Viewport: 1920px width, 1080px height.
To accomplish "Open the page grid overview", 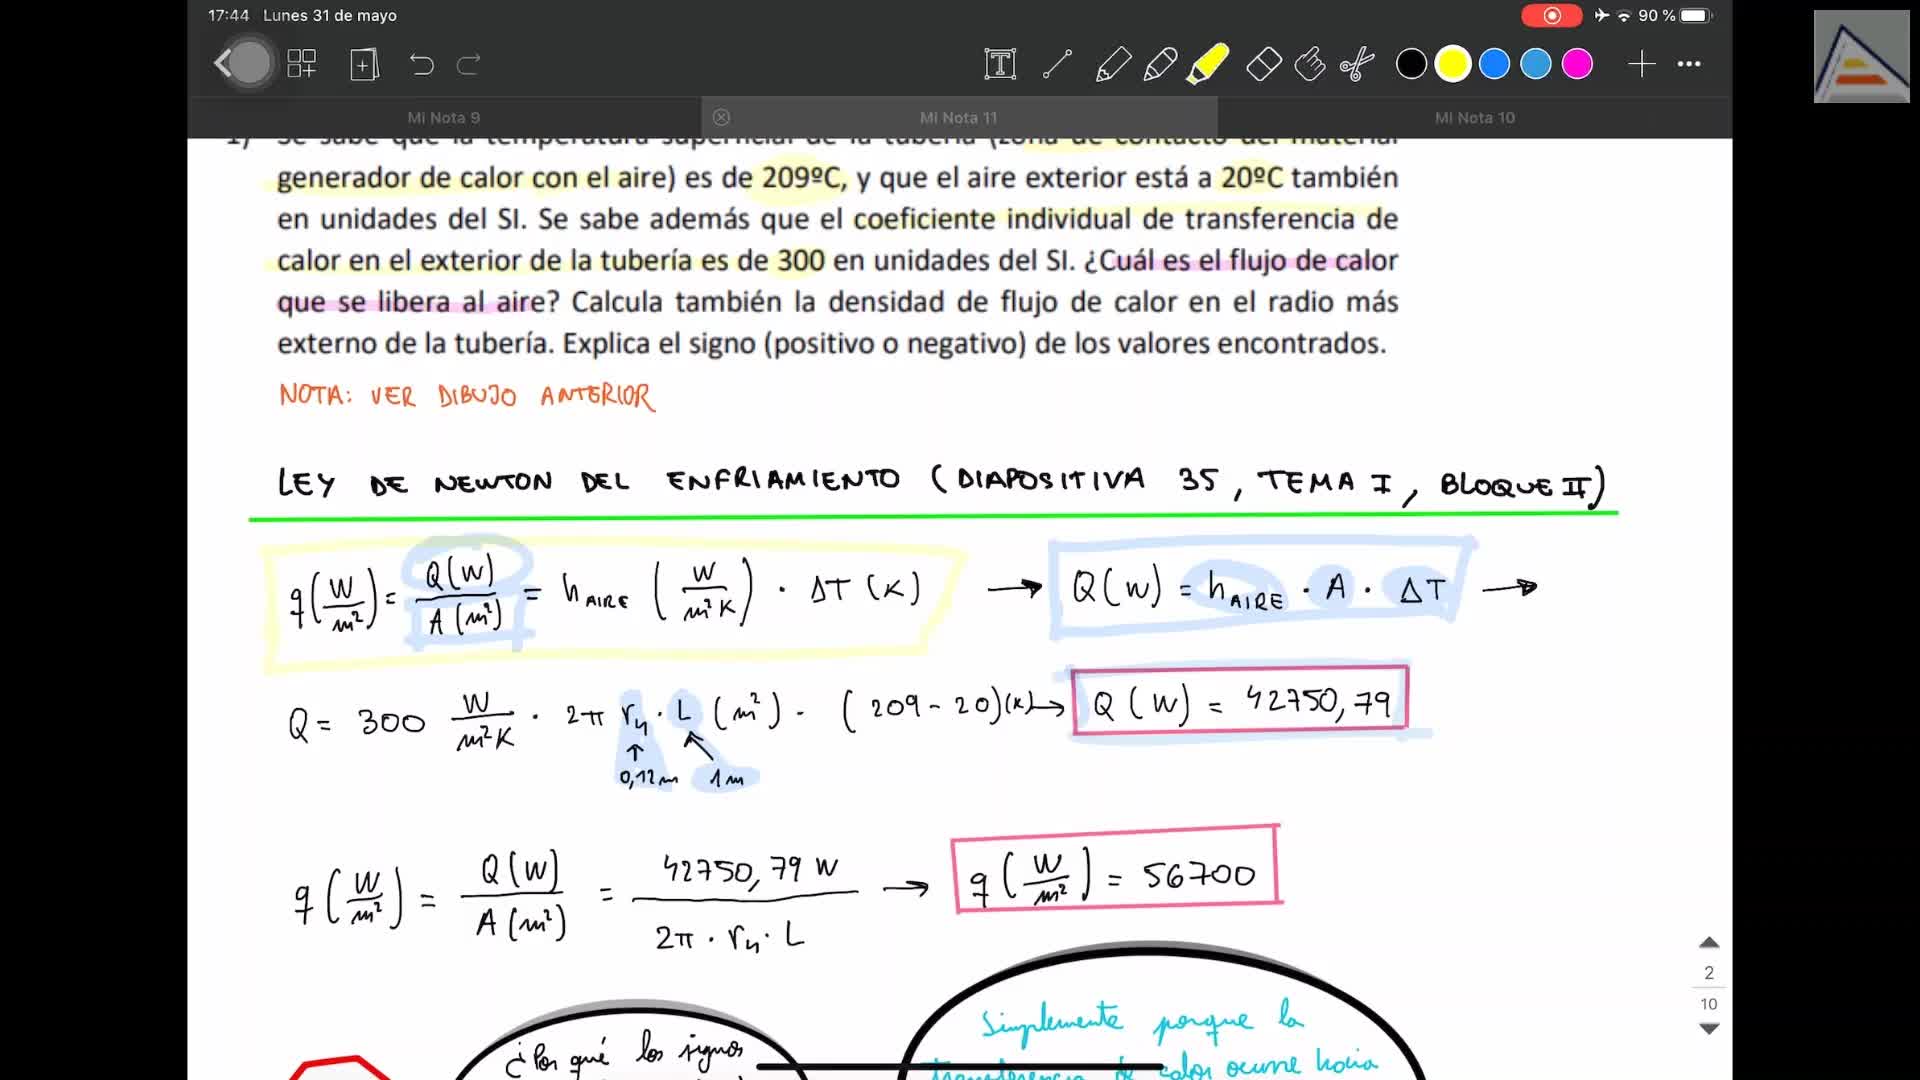I will (301, 65).
